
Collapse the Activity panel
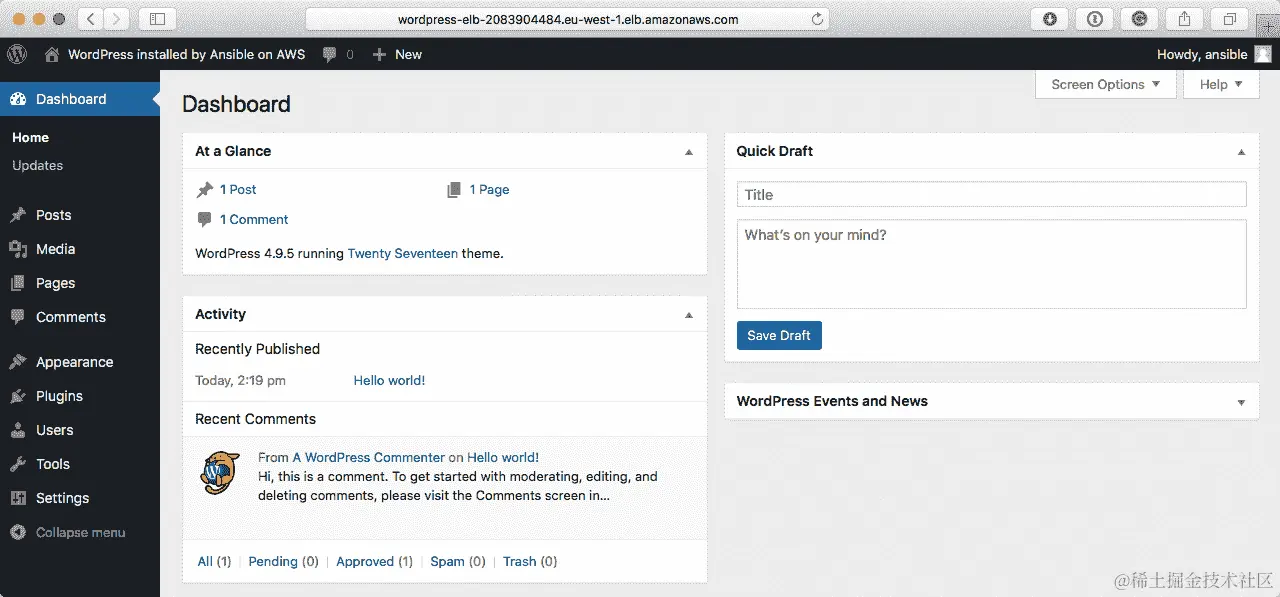point(688,315)
